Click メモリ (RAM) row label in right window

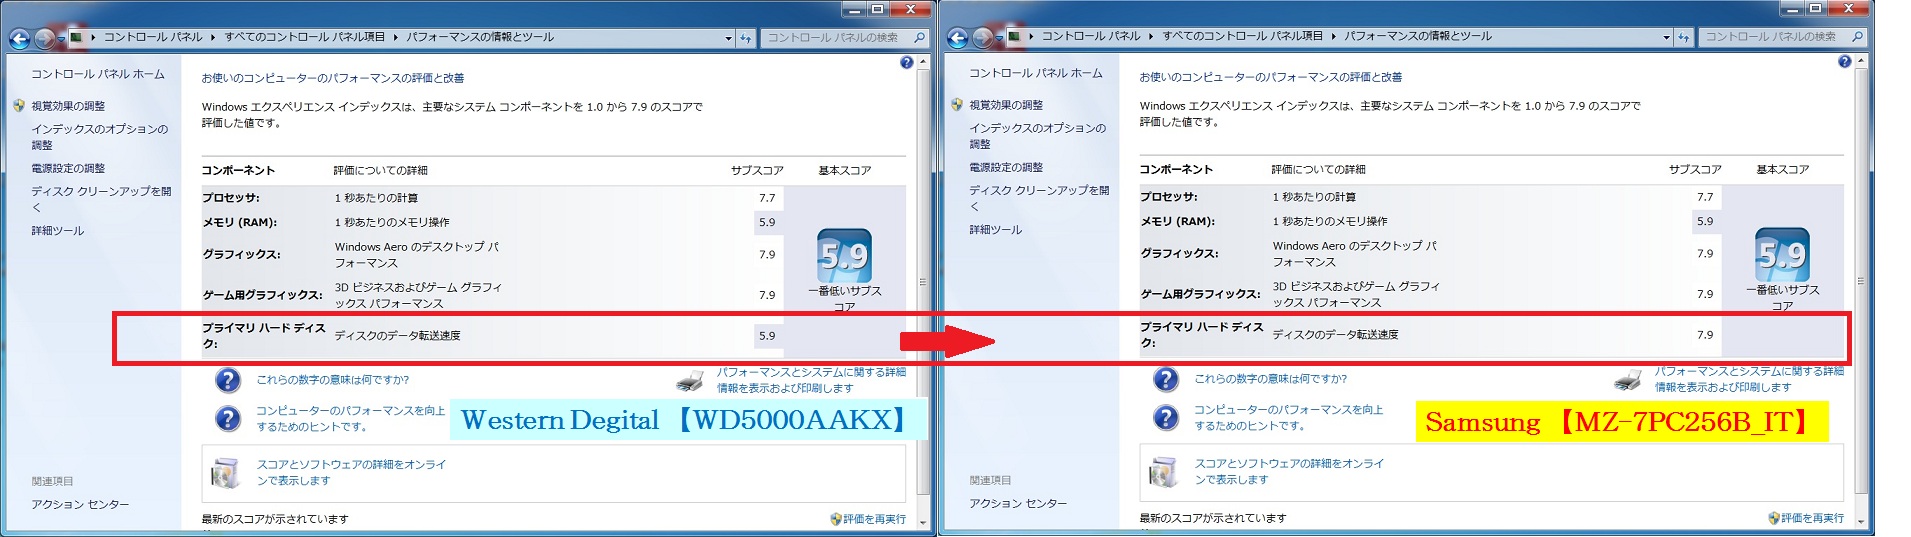[1178, 221]
